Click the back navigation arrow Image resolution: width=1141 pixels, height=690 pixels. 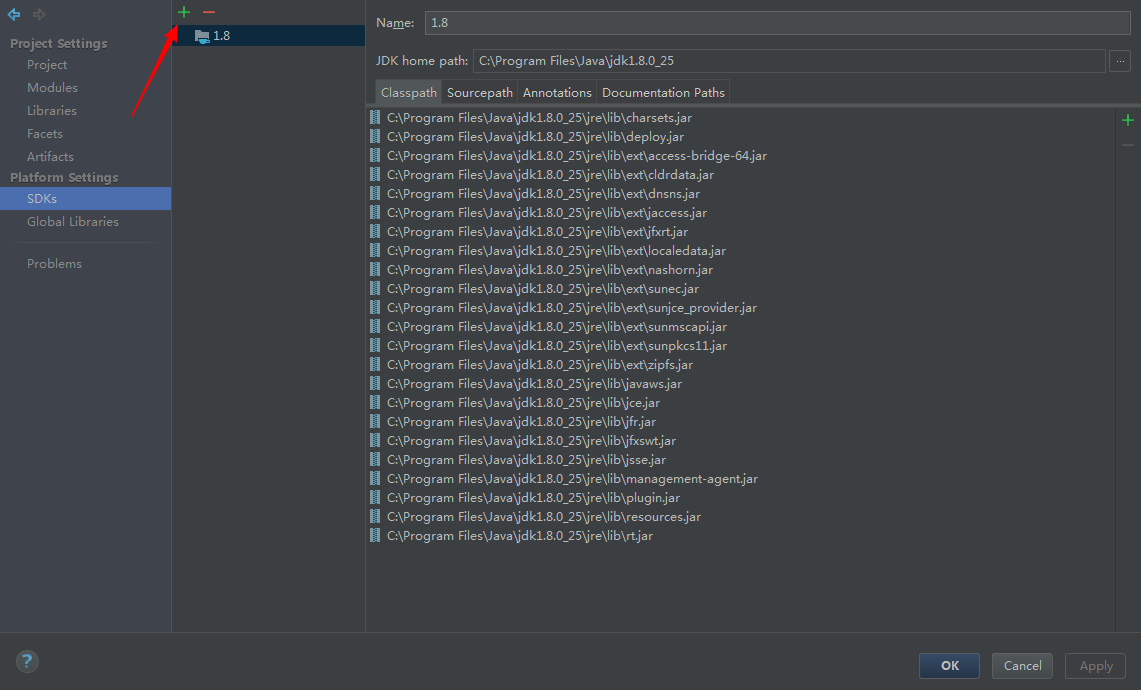pyautogui.click(x=14, y=14)
